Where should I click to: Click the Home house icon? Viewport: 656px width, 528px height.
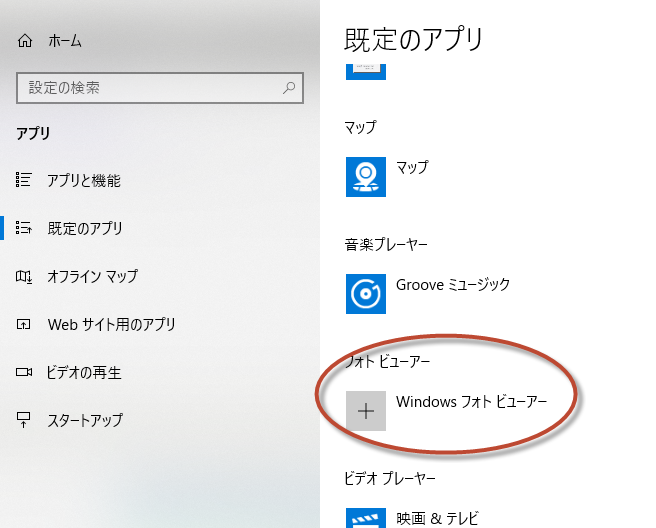25,41
